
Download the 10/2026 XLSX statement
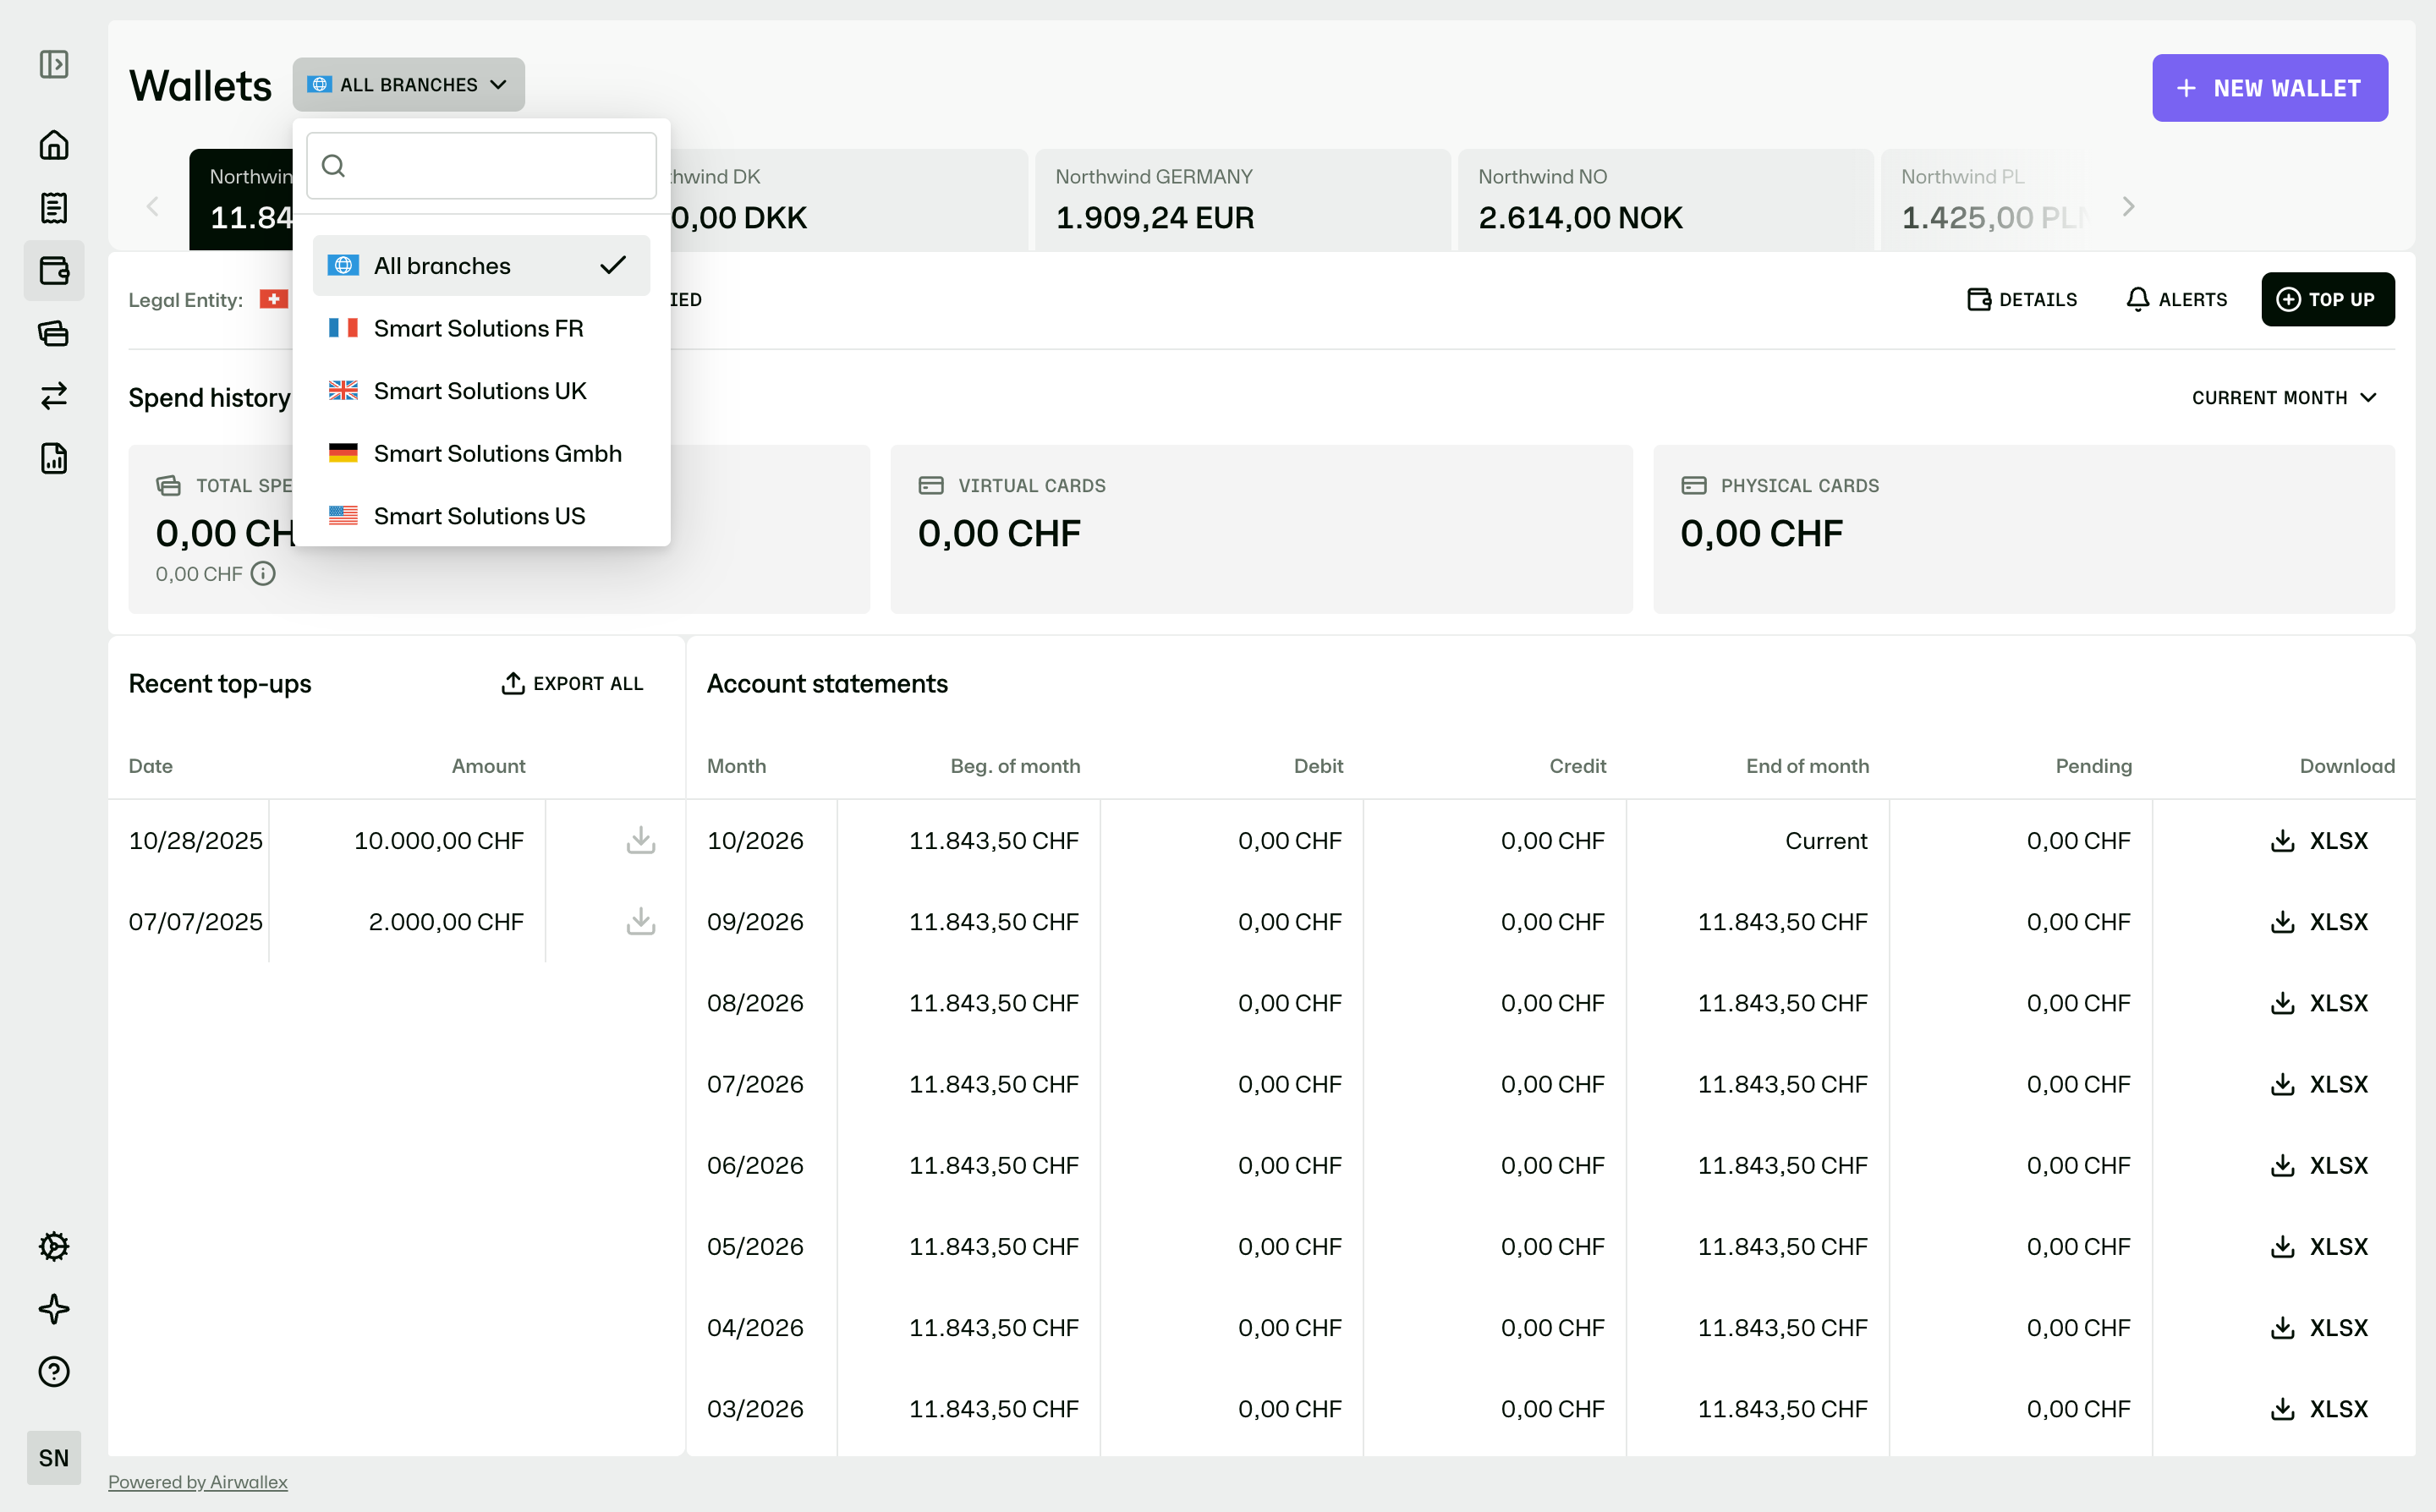pyautogui.click(x=2319, y=840)
